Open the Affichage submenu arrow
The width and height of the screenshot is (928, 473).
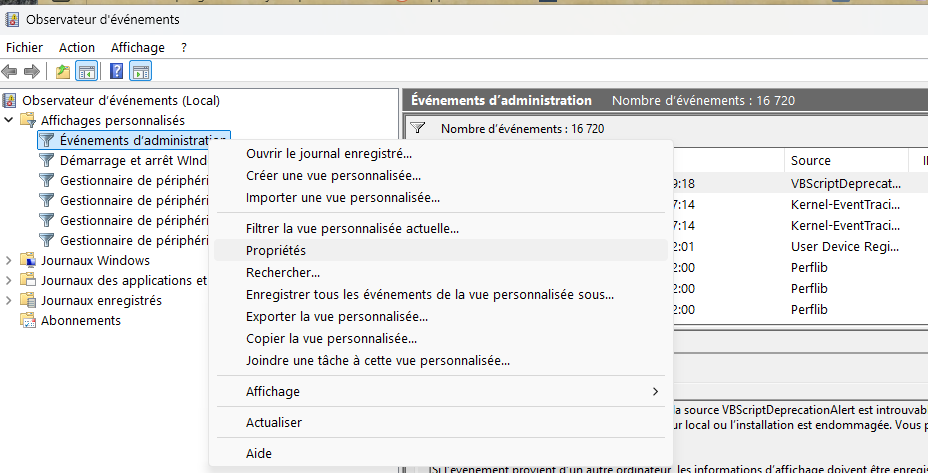click(655, 391)
